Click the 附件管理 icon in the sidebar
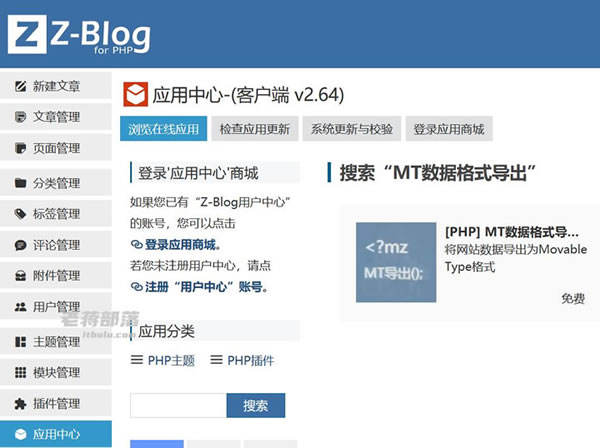600x448 pixels. (20, 275)
